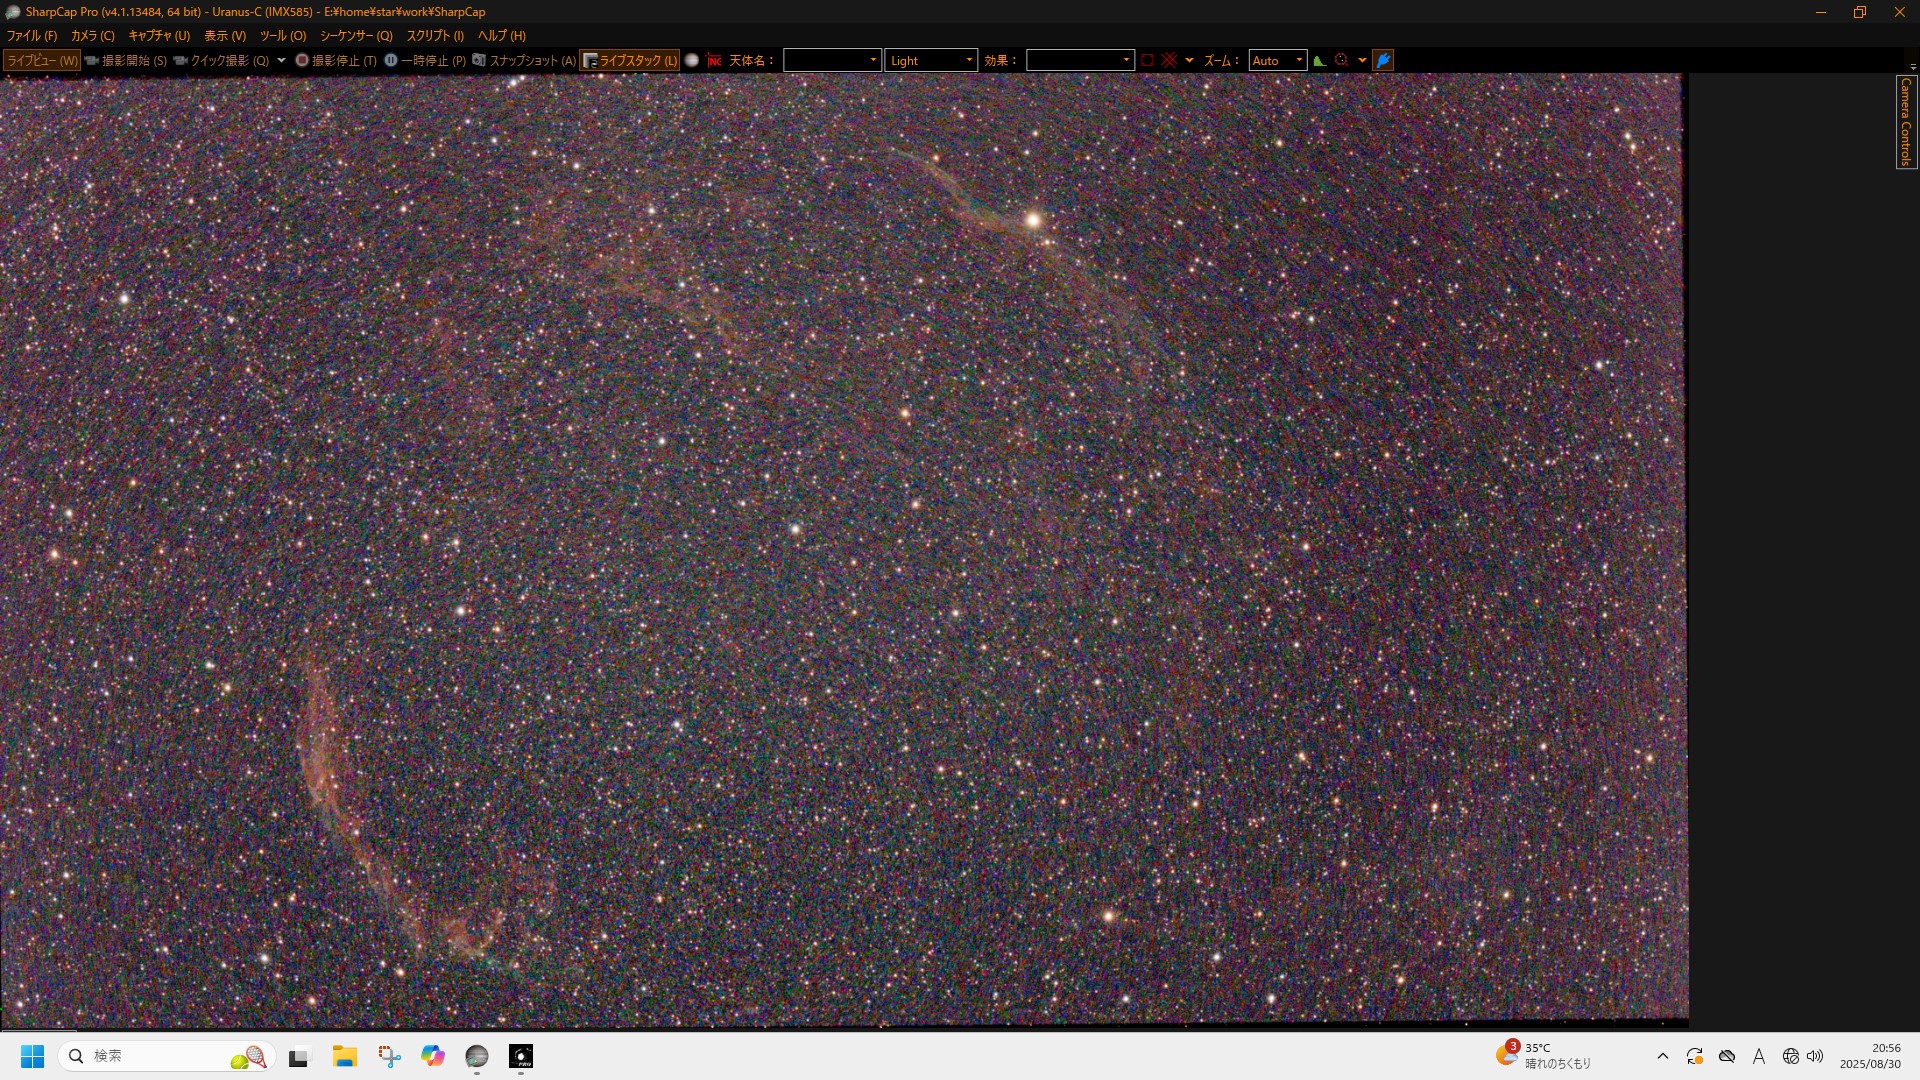Click the 一時停止 pause icon
Image resolution: width=1920 pixels, height=1080 pixels.
(391, 61)
